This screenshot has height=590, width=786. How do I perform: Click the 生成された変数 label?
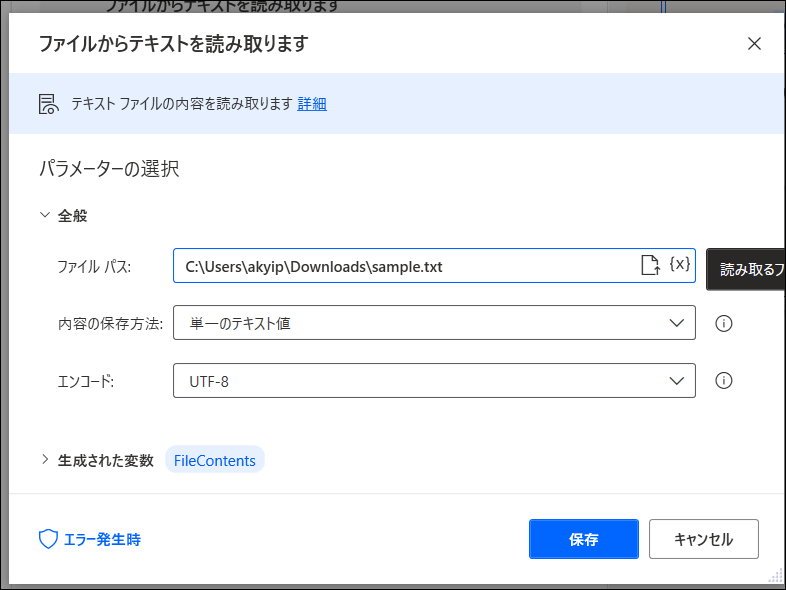(106, 460)
